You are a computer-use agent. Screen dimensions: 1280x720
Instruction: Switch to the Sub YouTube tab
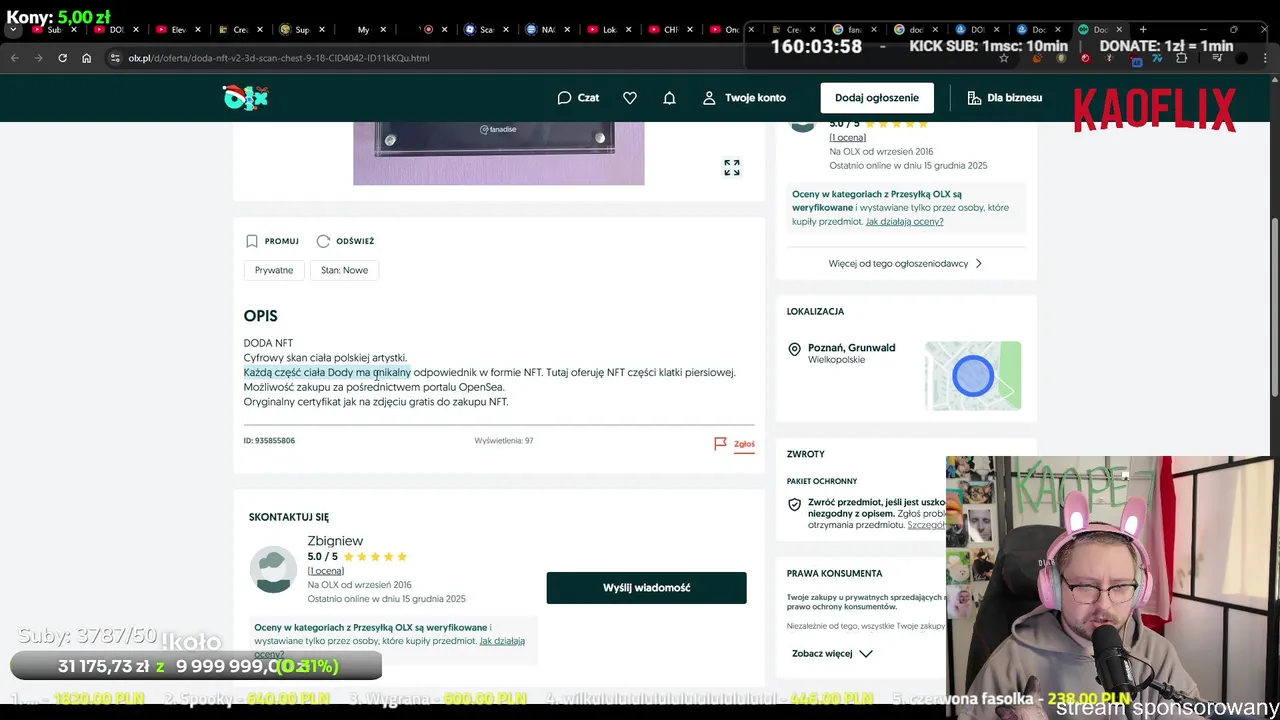point(55,30)
